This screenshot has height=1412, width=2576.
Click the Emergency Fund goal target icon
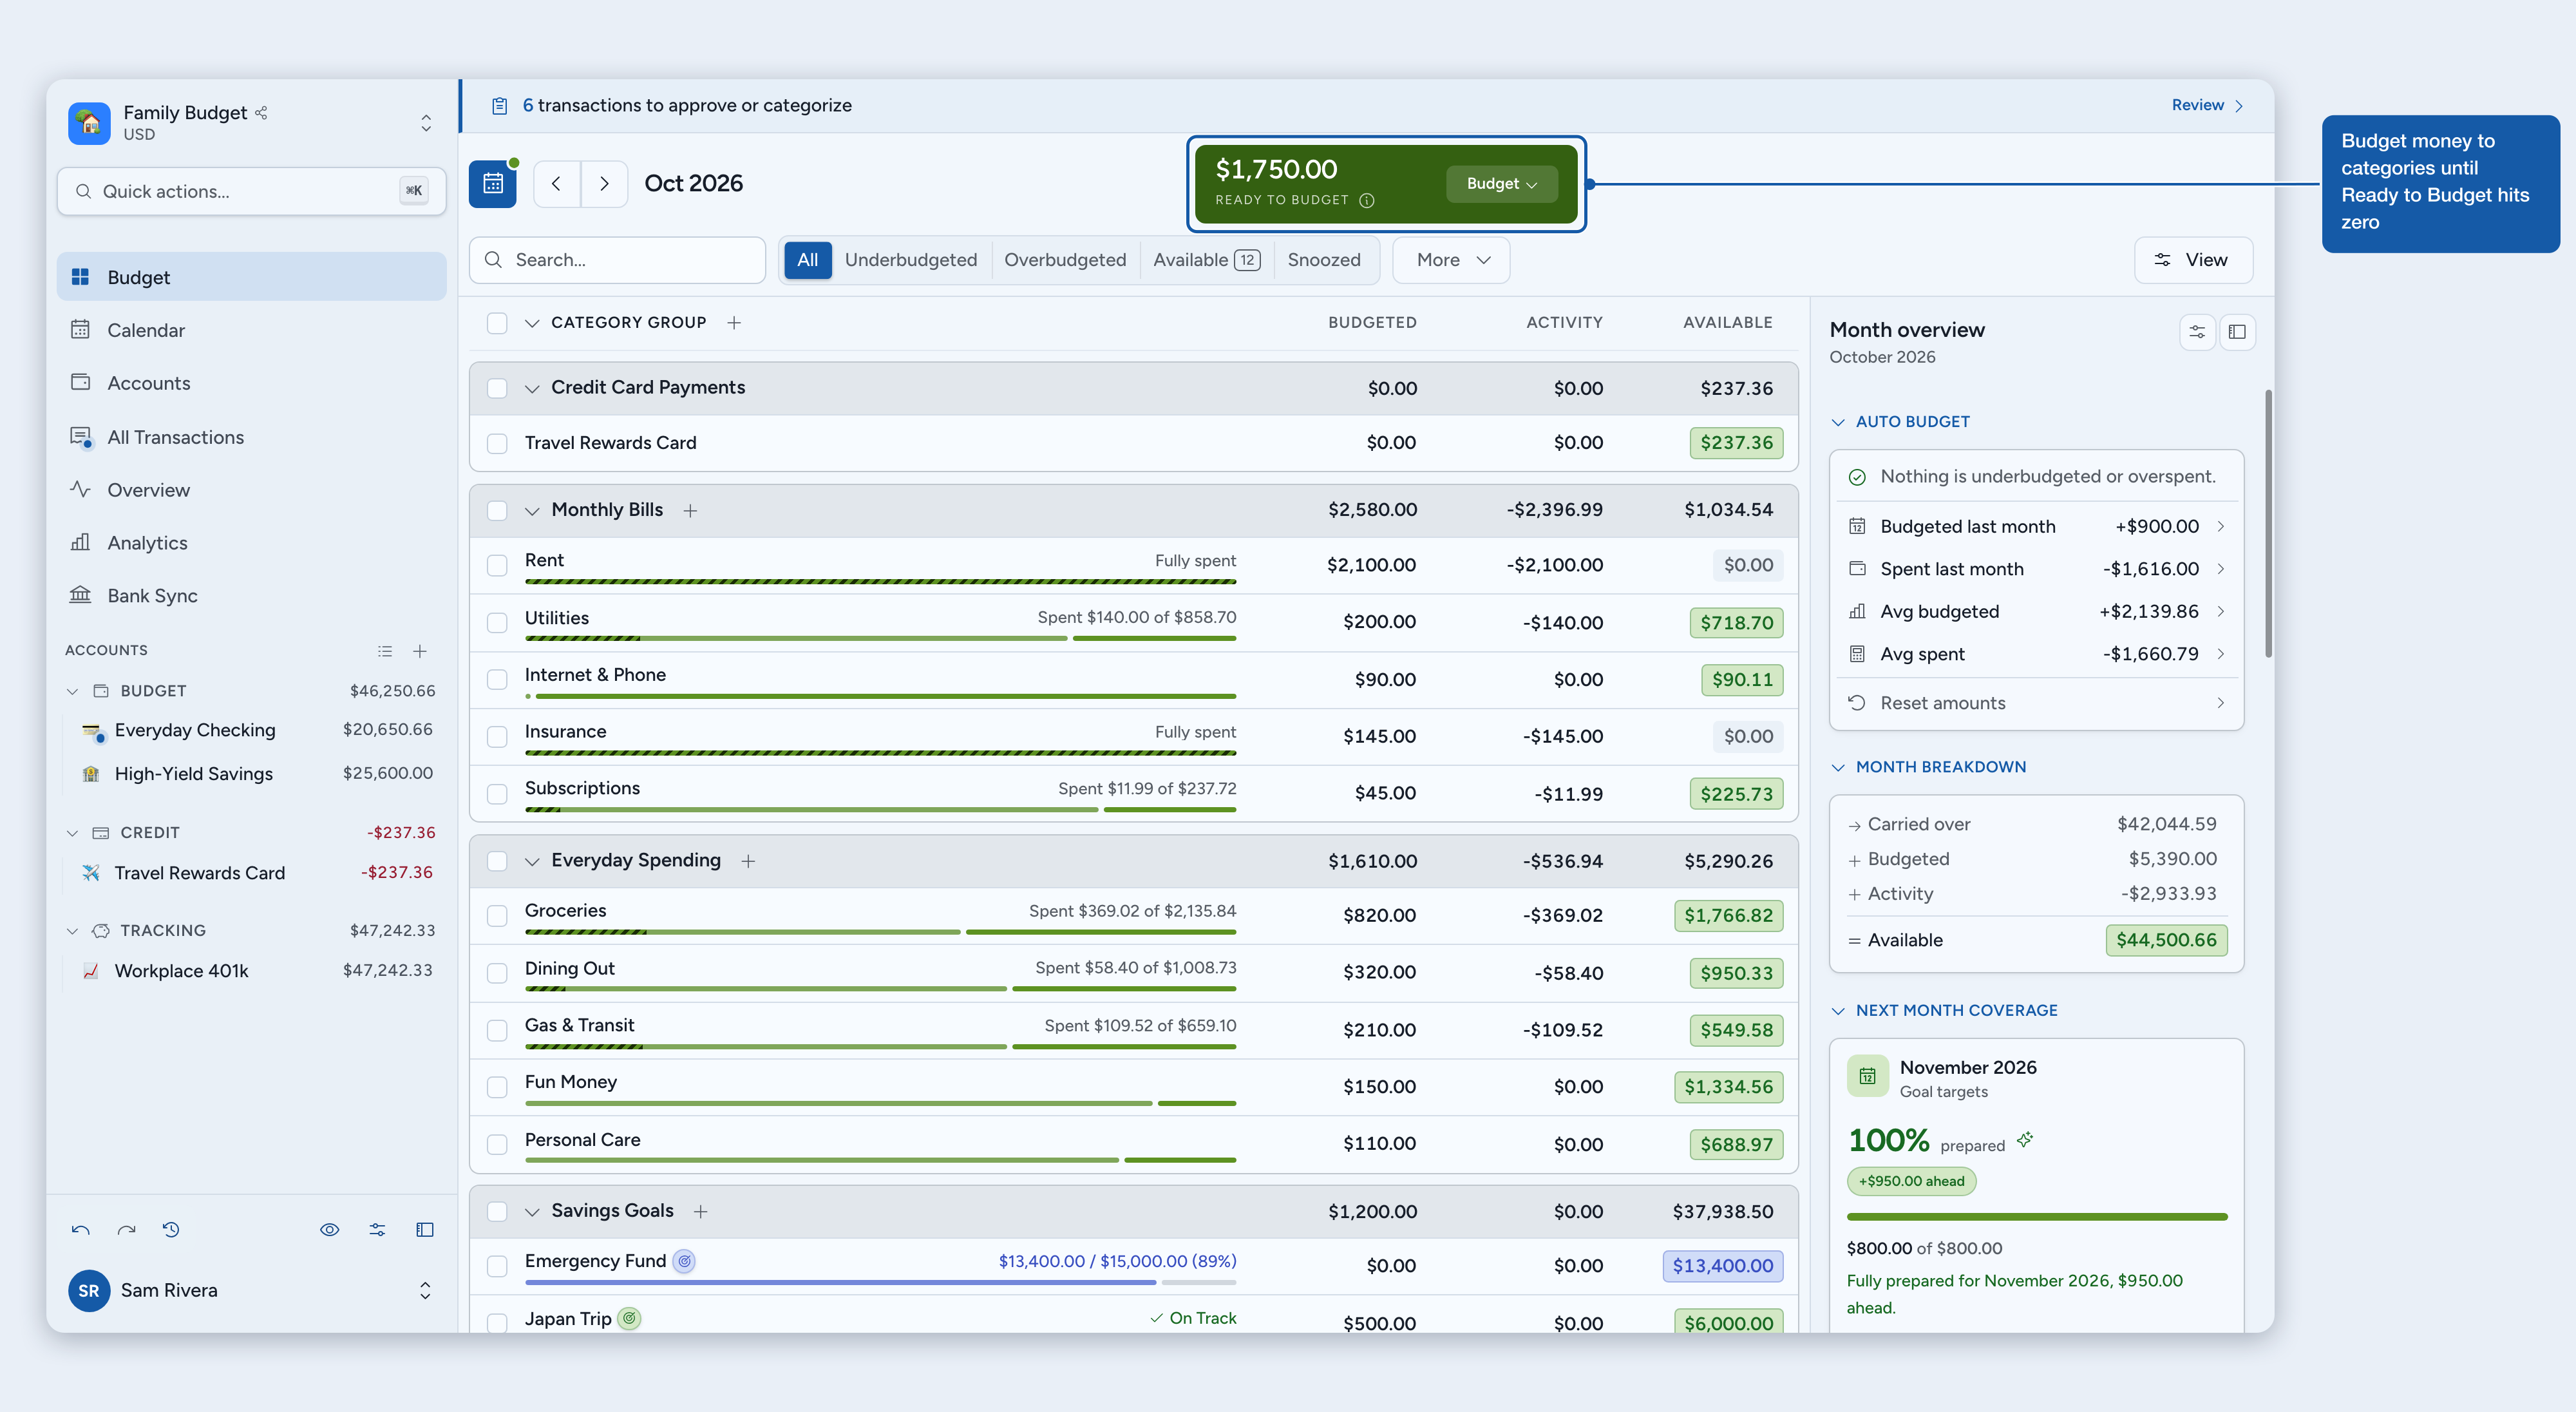click(x=684, y=1262)
